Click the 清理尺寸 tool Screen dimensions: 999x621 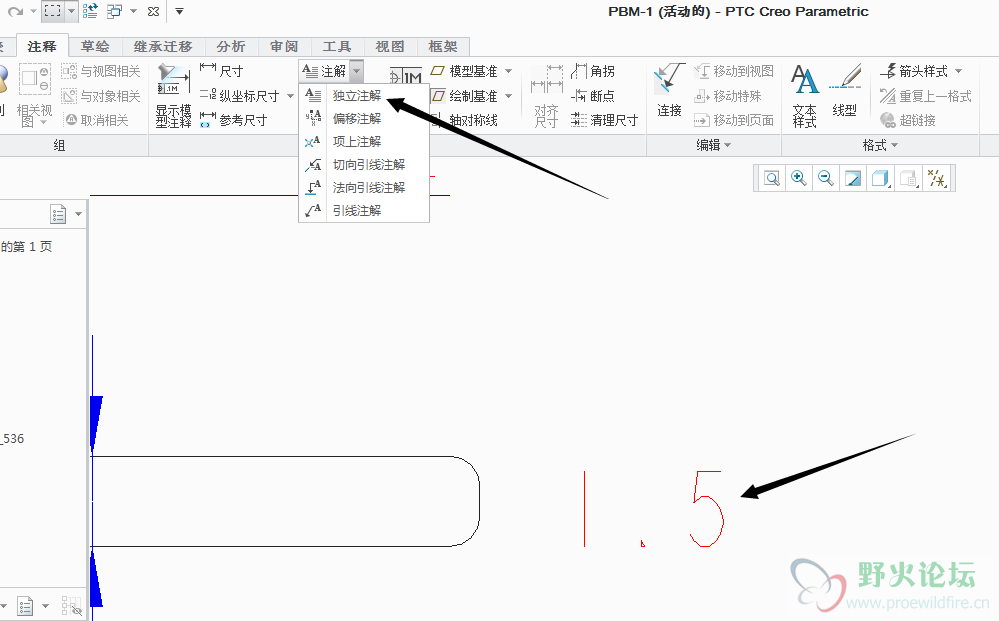[604, 120]
